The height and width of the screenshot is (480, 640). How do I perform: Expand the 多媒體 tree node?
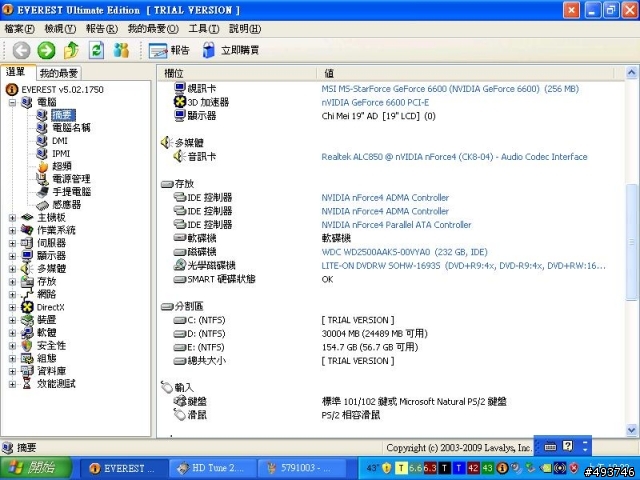(x=12, y=269)
